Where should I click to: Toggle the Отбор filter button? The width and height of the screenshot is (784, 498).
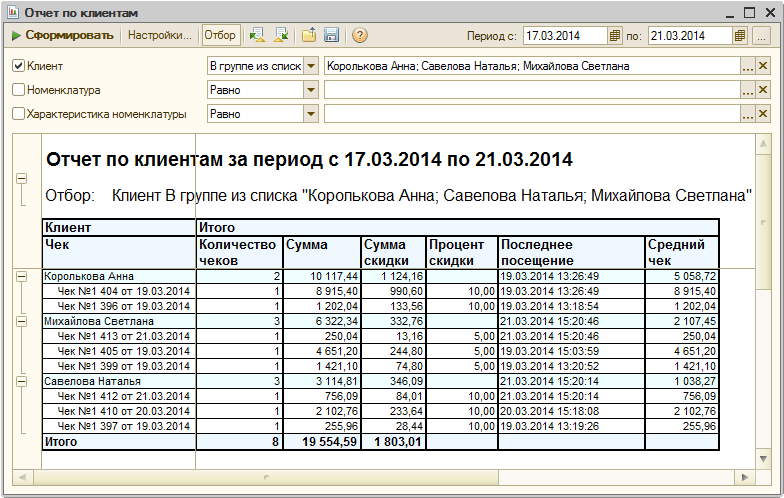[x=220, y=36]
